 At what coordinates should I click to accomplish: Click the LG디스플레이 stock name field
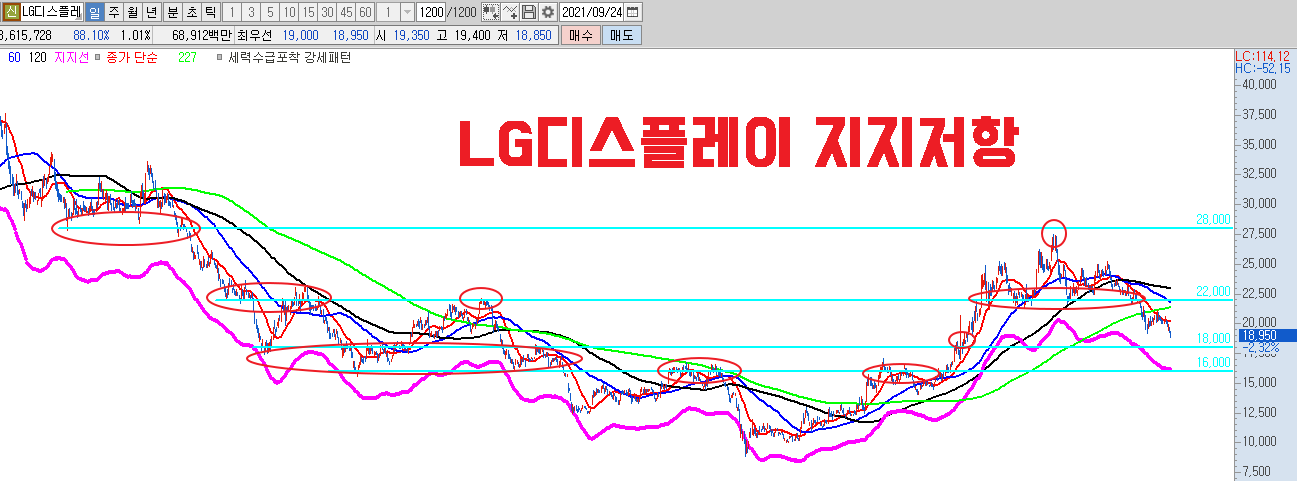coord(52,13)
